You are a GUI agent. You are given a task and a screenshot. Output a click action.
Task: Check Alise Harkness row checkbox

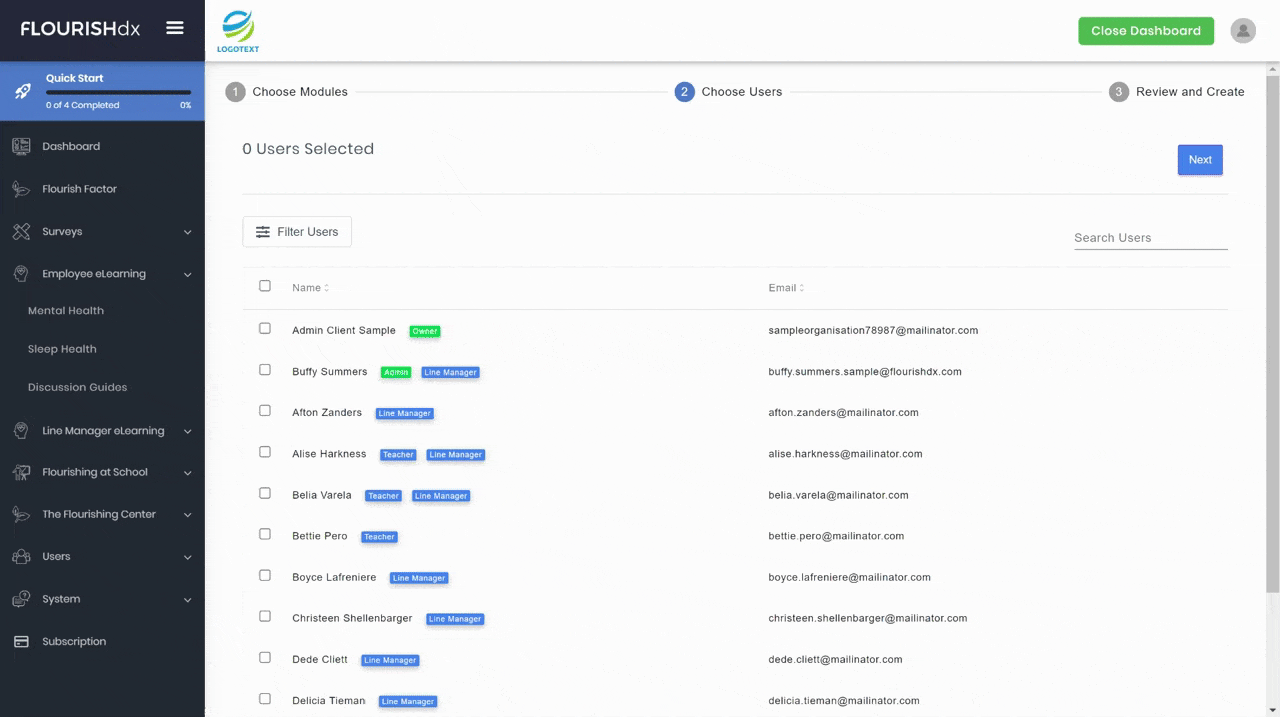click(x=265, y=451)
